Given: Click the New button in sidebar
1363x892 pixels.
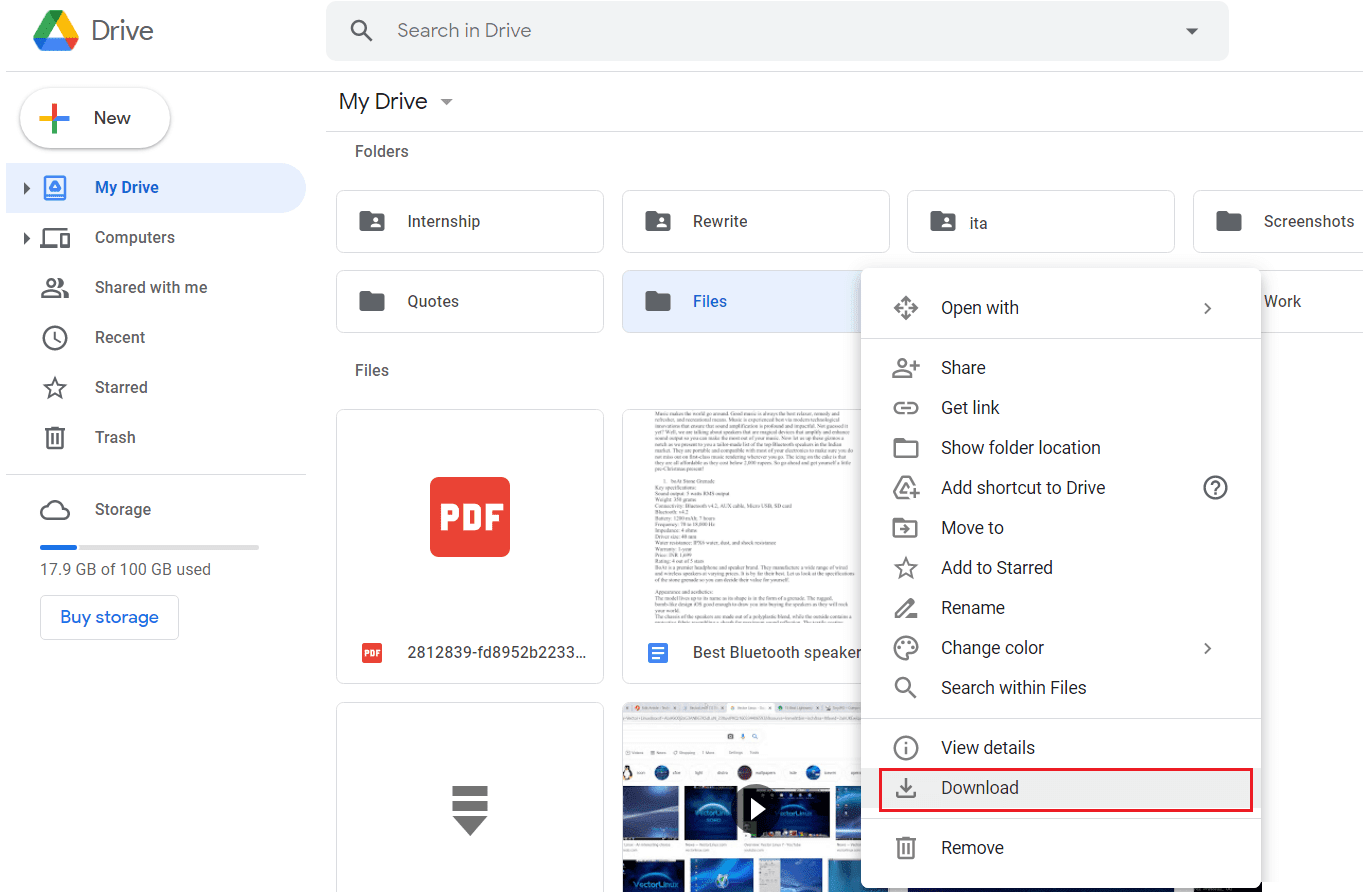Looking at the screenshot, I should [94, 117].
